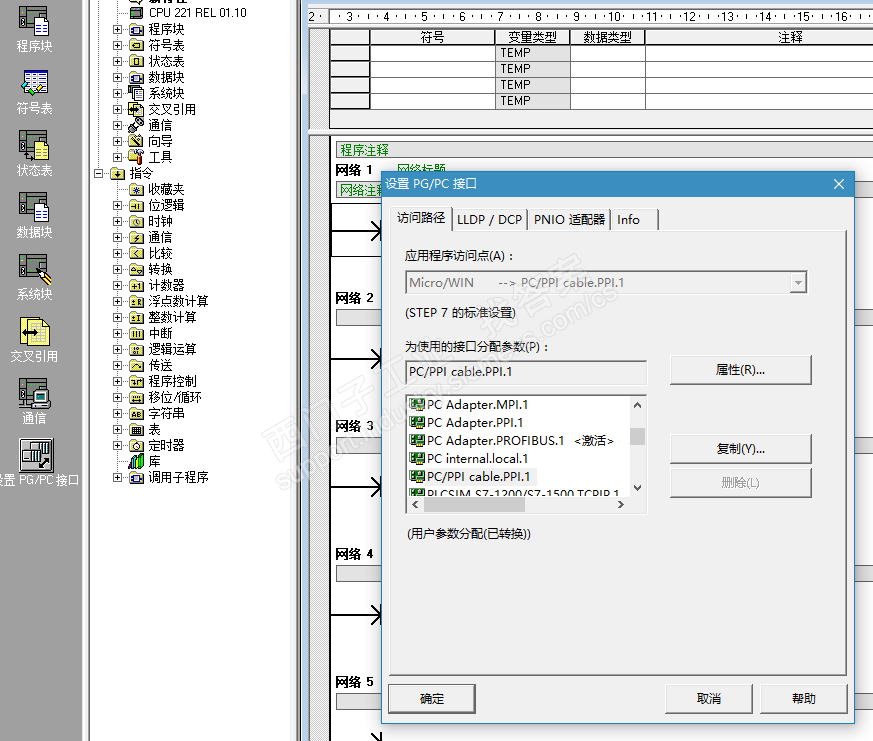873x741 pixels.
Task: Click the 取消 button
Action: pyautogui.click(x=709, y=699)
